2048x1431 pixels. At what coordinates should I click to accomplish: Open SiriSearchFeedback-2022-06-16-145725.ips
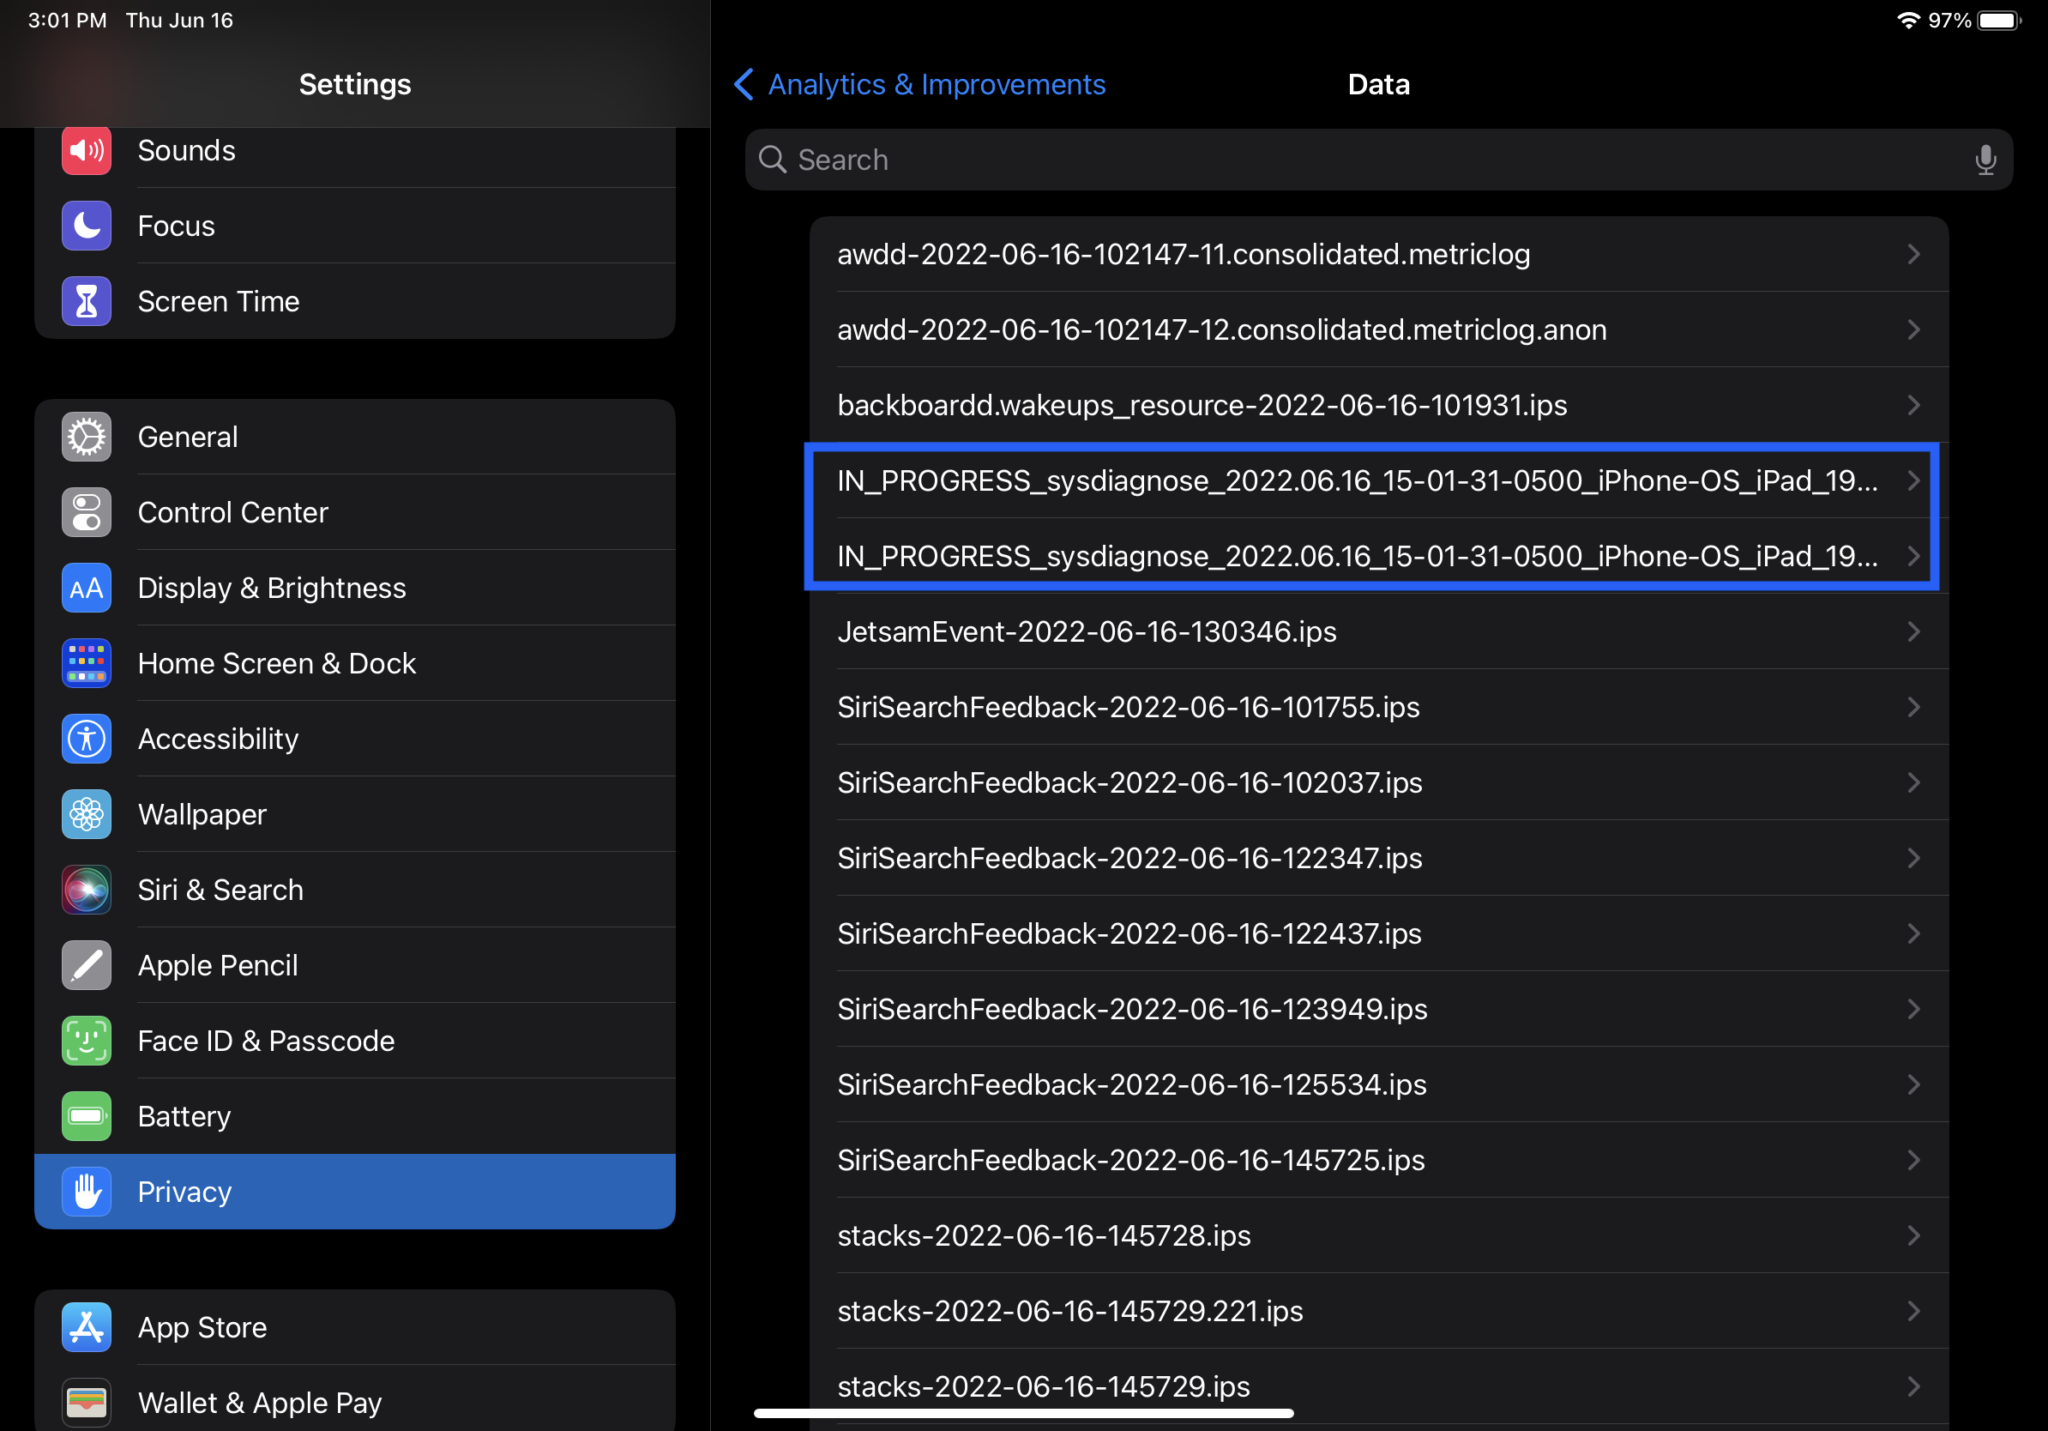[1379, 1160]
